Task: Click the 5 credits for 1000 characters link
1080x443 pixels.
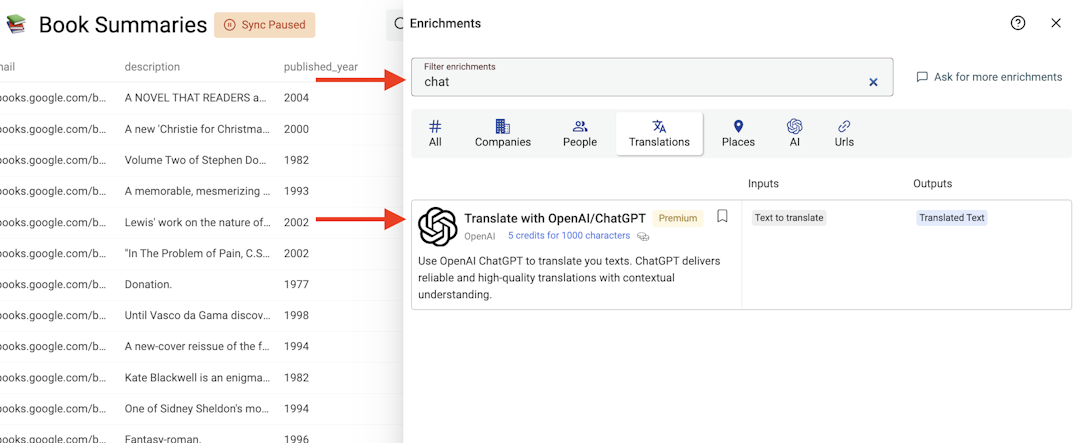Action: click(x=569, y=236)
